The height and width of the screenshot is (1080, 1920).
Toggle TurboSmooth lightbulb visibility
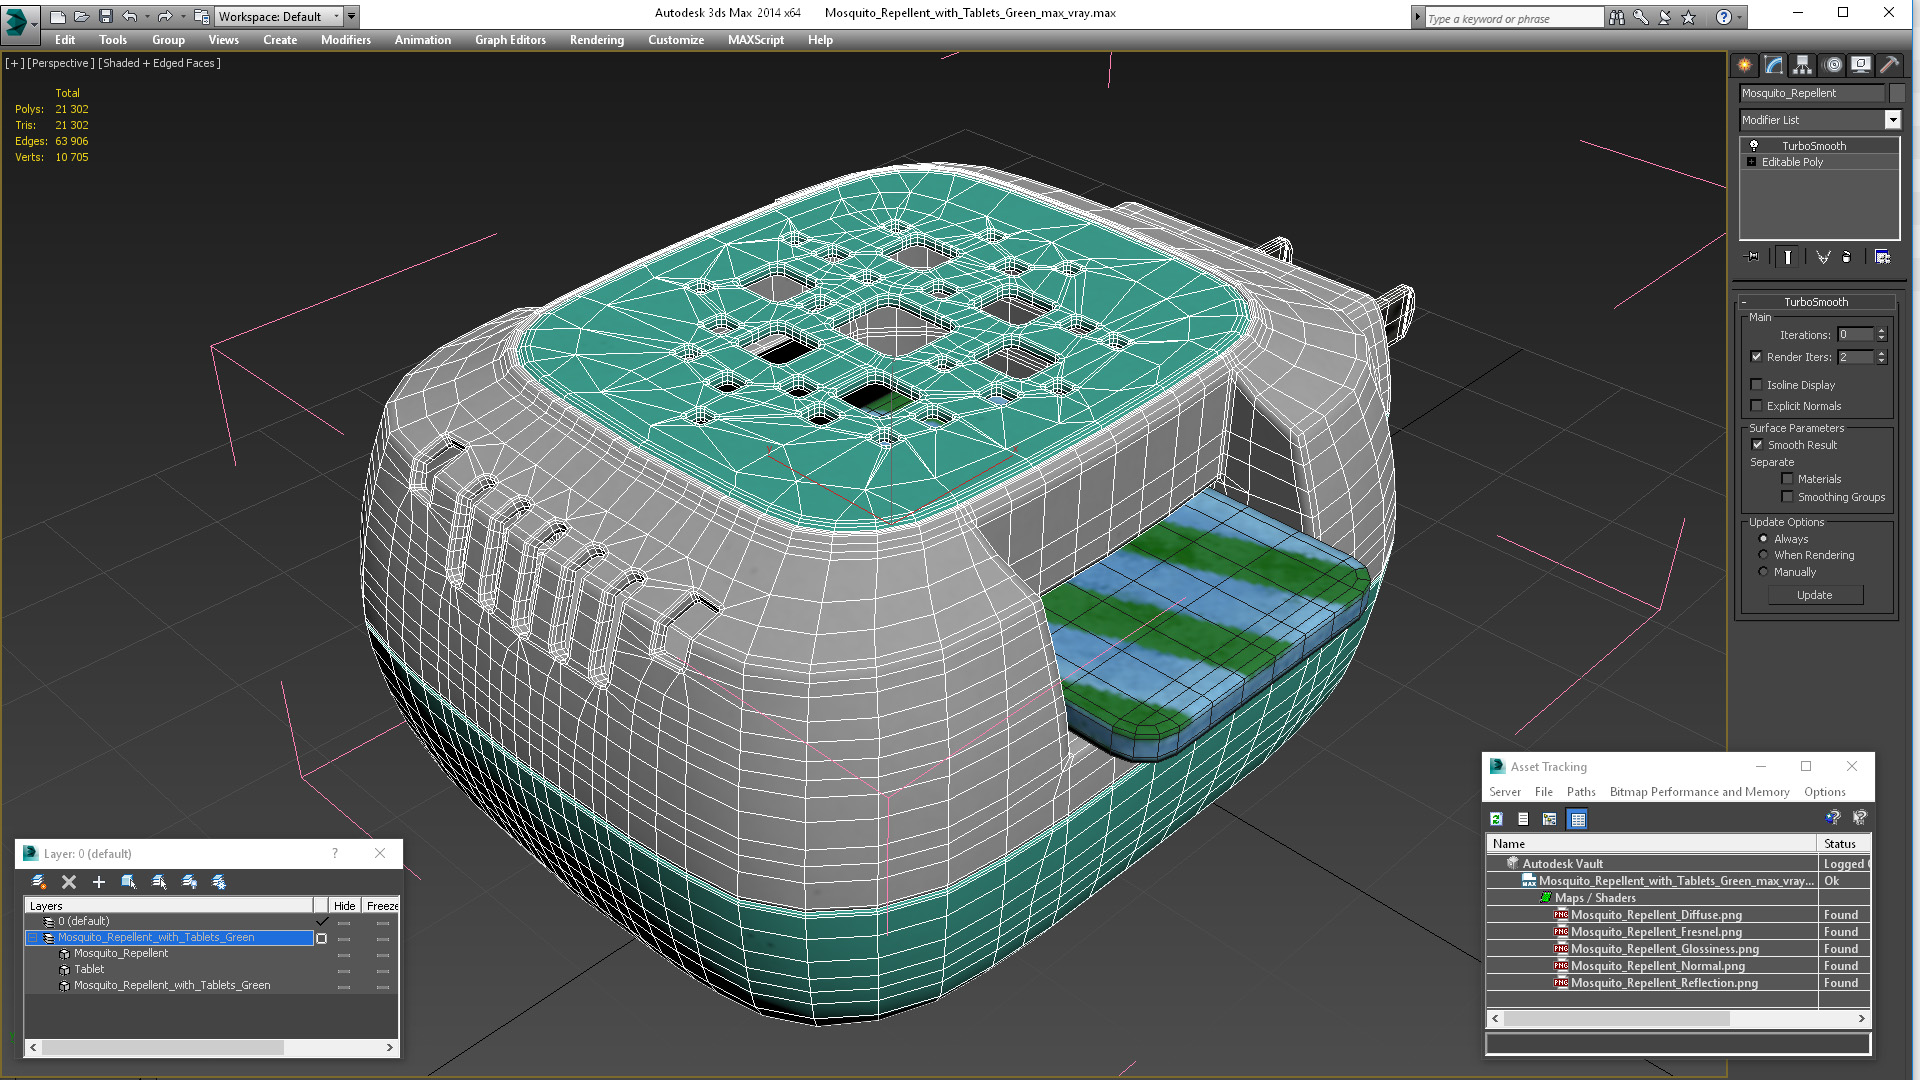1753,146
